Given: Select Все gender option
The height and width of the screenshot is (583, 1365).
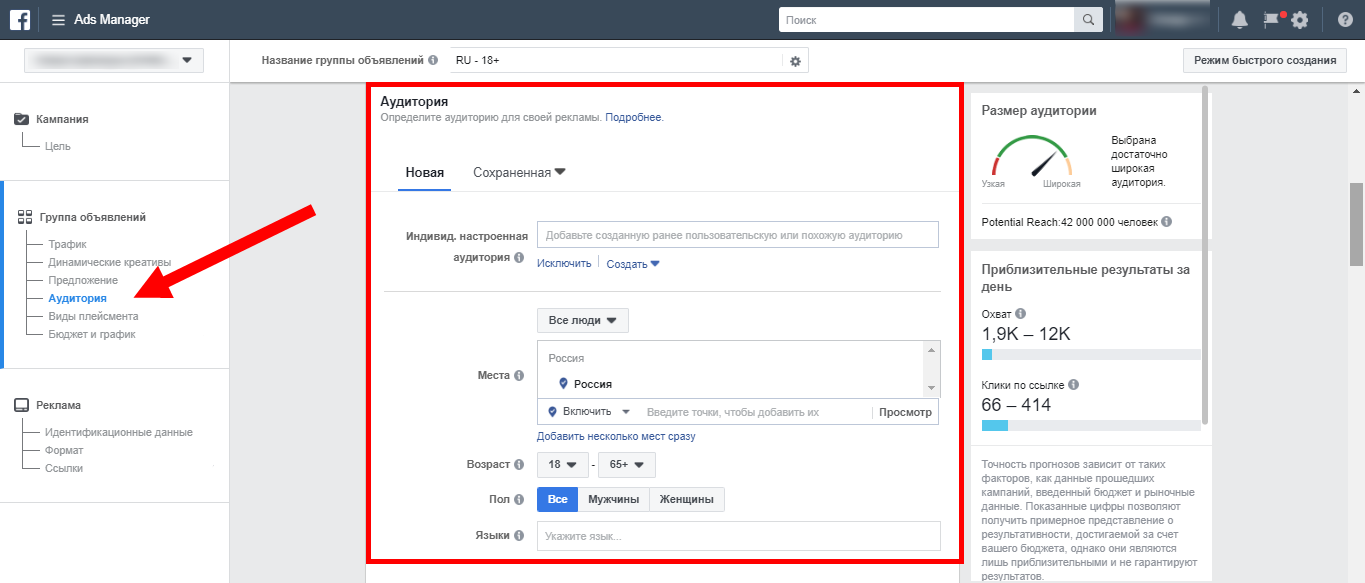Looking at the screenshot, I should point(557,499).
